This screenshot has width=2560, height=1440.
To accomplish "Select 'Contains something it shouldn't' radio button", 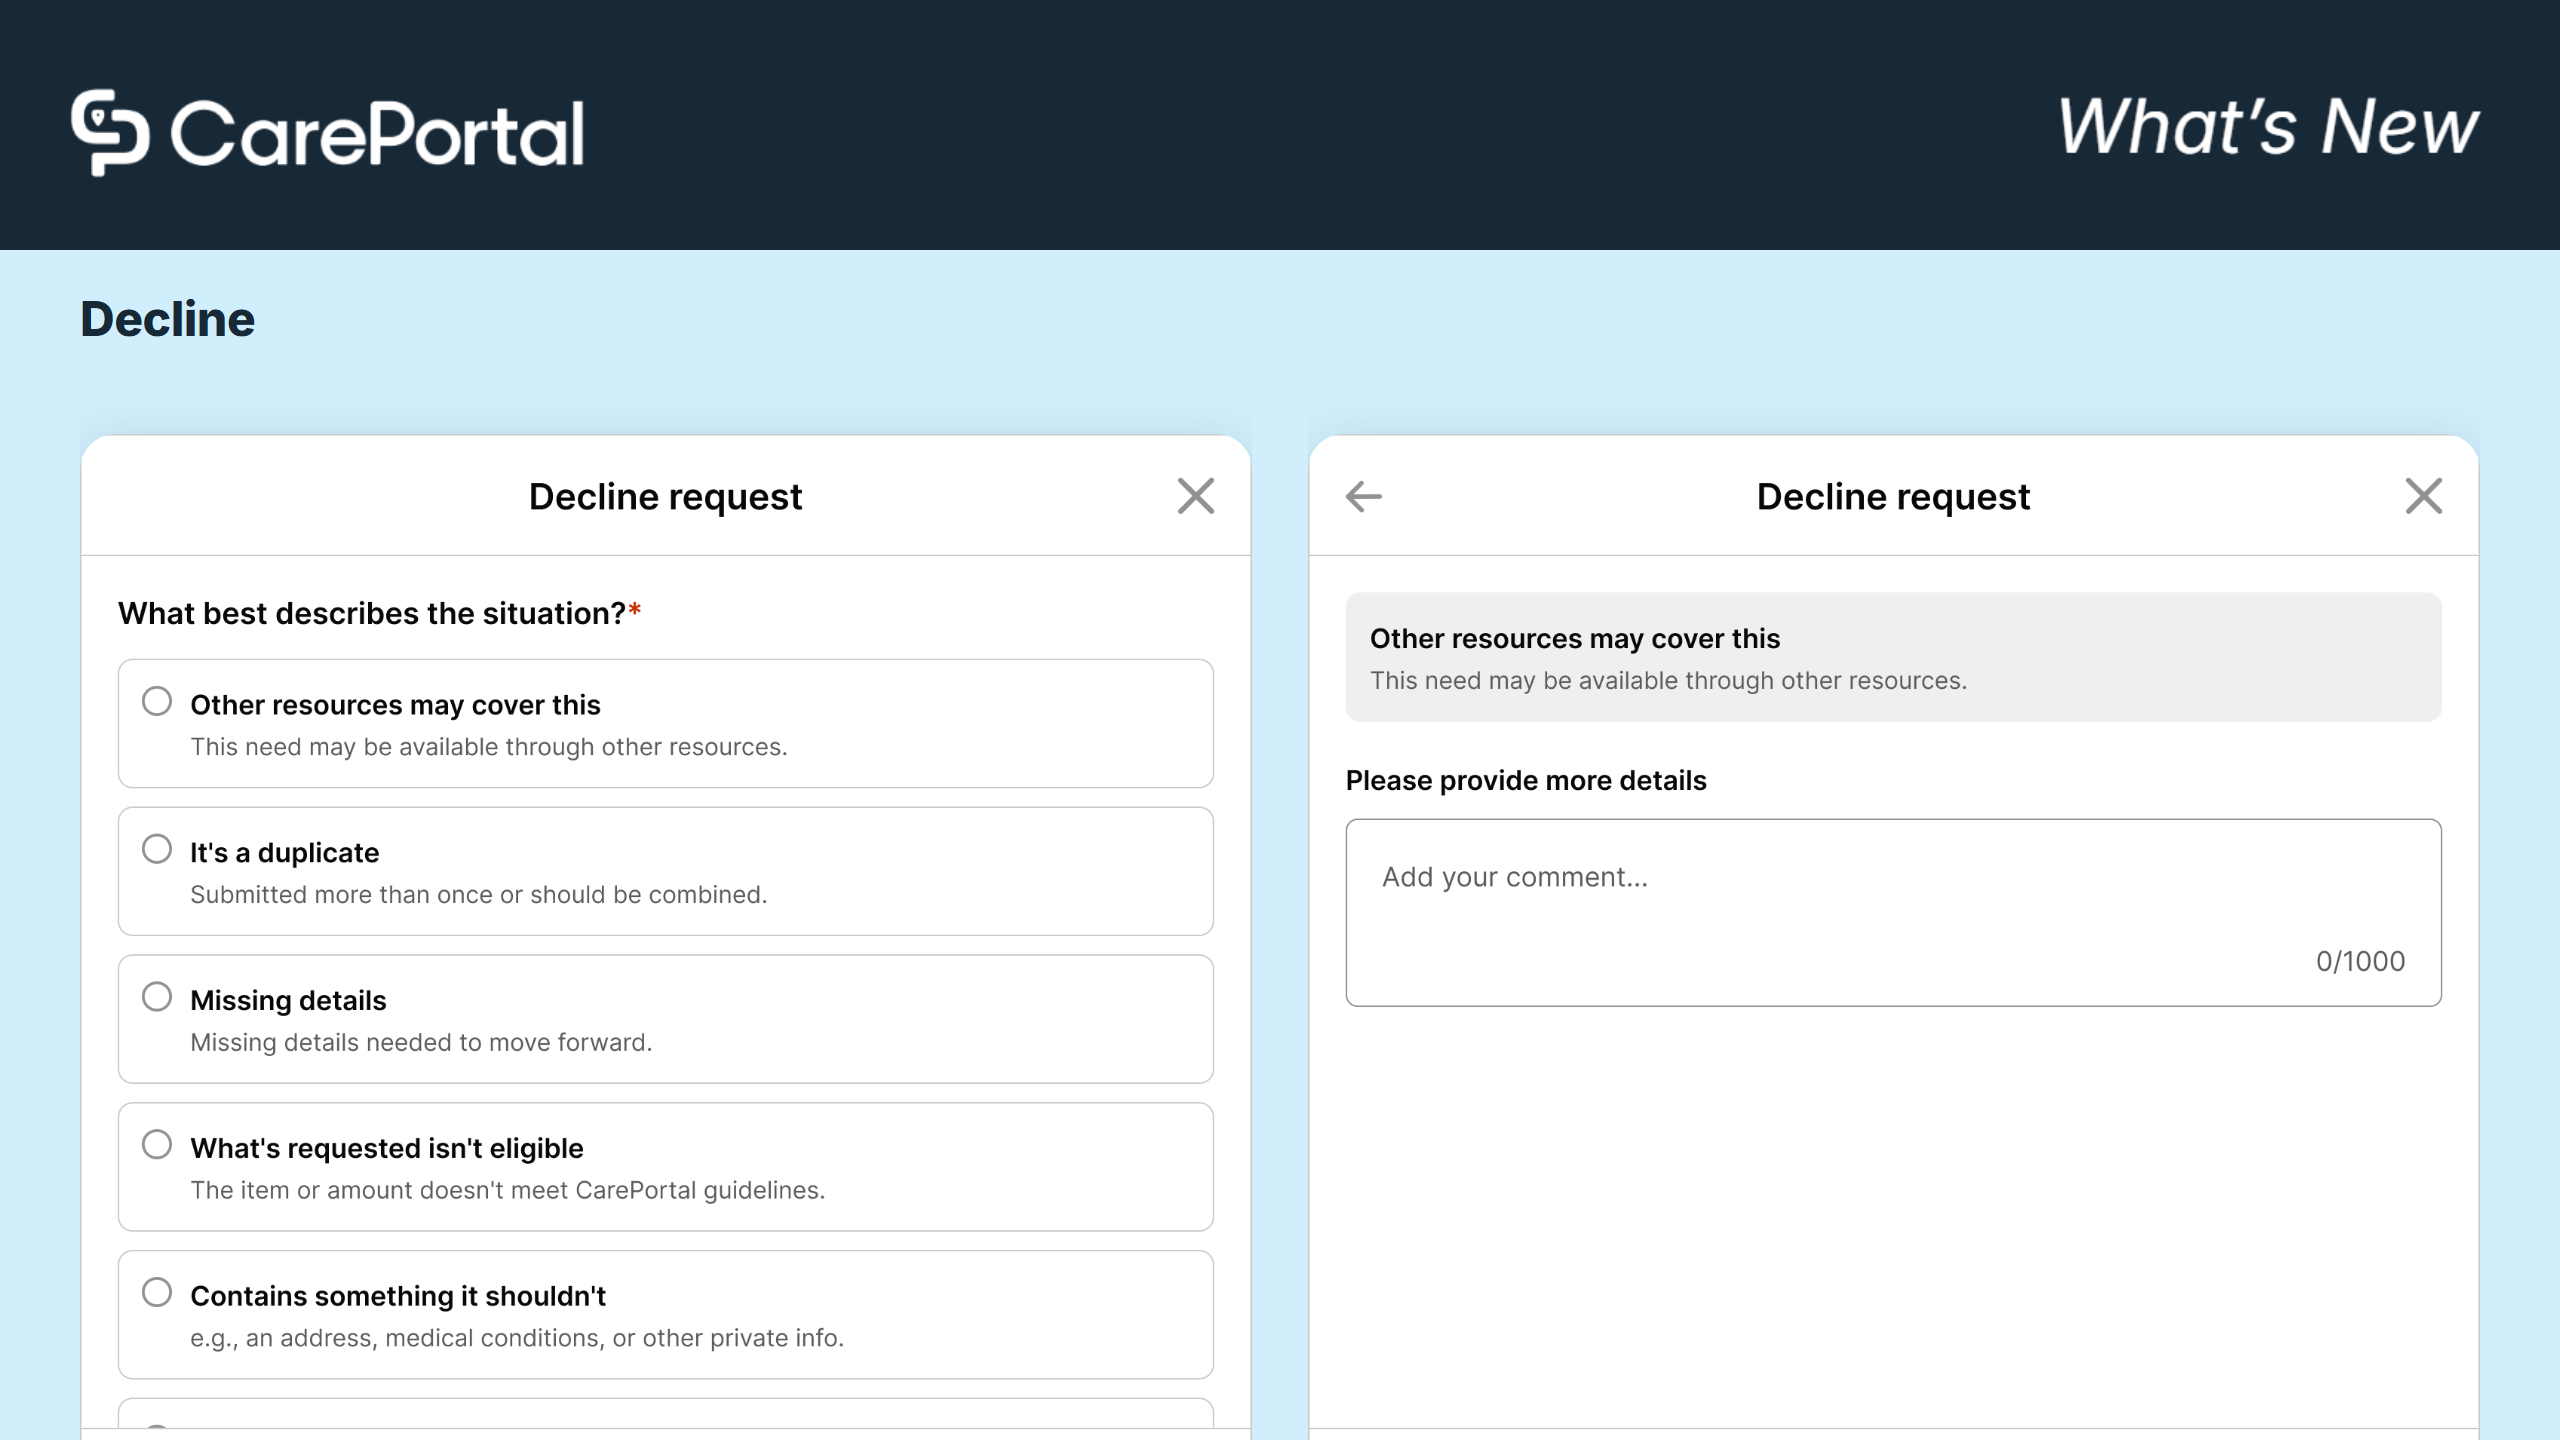I will point(157,1292).
